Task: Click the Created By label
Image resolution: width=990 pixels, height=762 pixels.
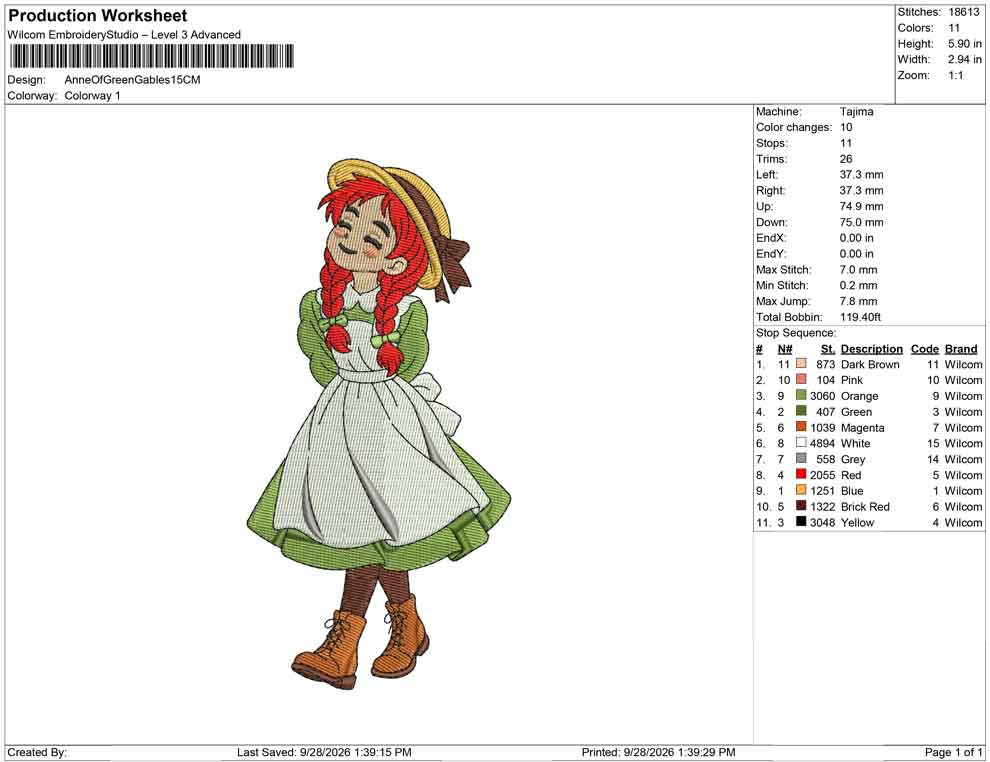Action: coord(37,752)
